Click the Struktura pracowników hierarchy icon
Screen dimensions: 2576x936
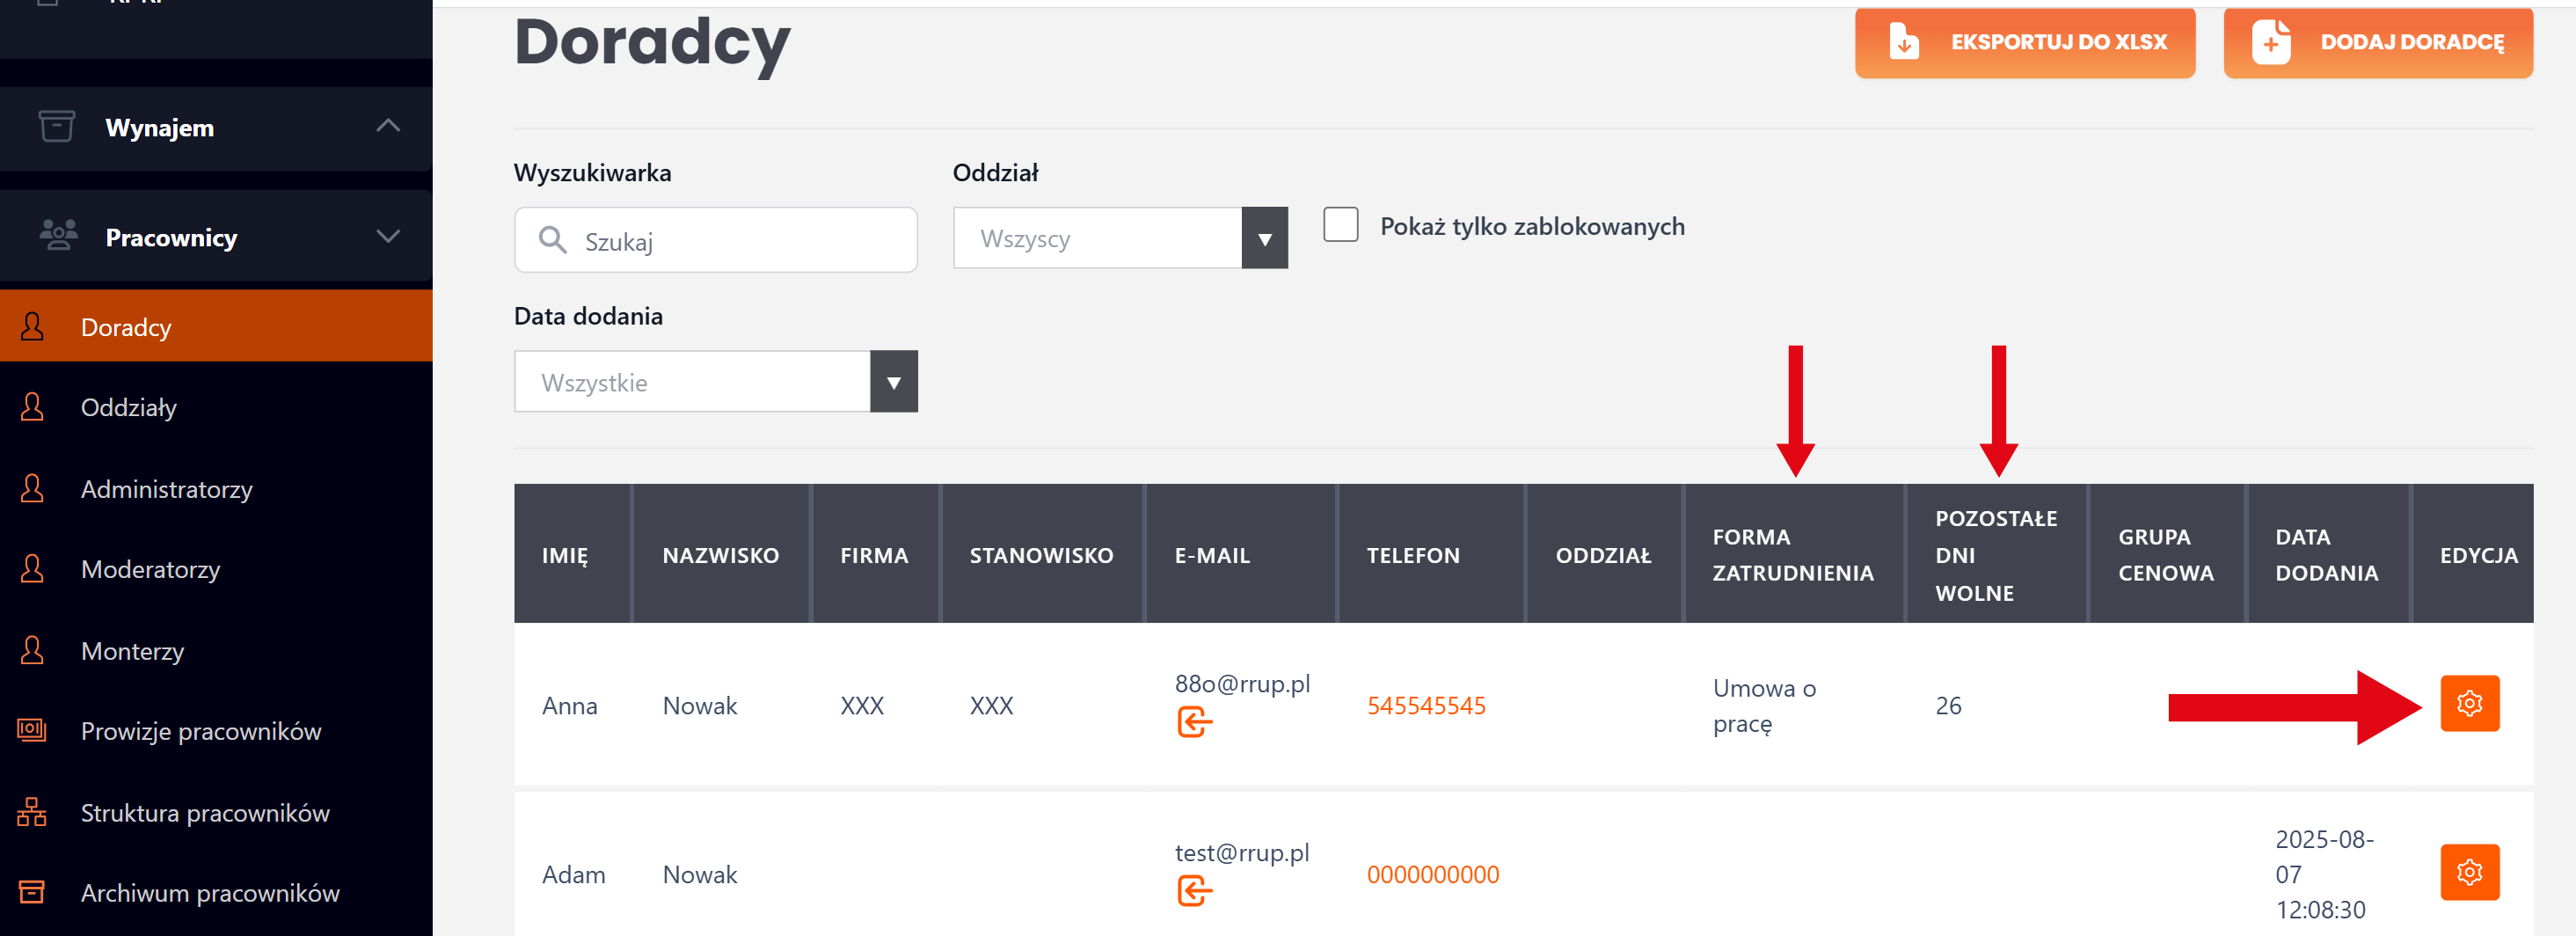pos(32,812)
